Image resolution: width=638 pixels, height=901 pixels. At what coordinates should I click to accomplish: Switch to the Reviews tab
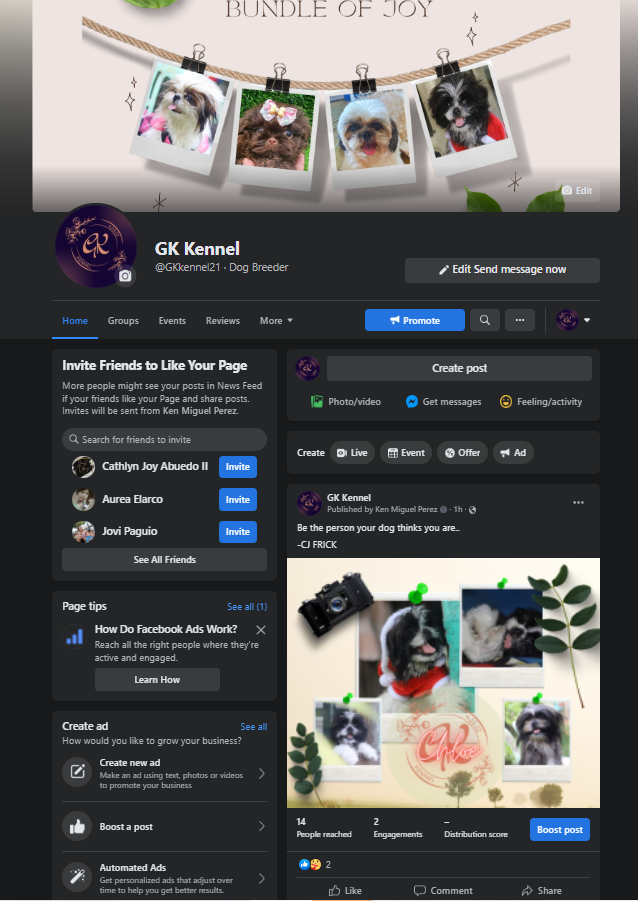(223, 321)
